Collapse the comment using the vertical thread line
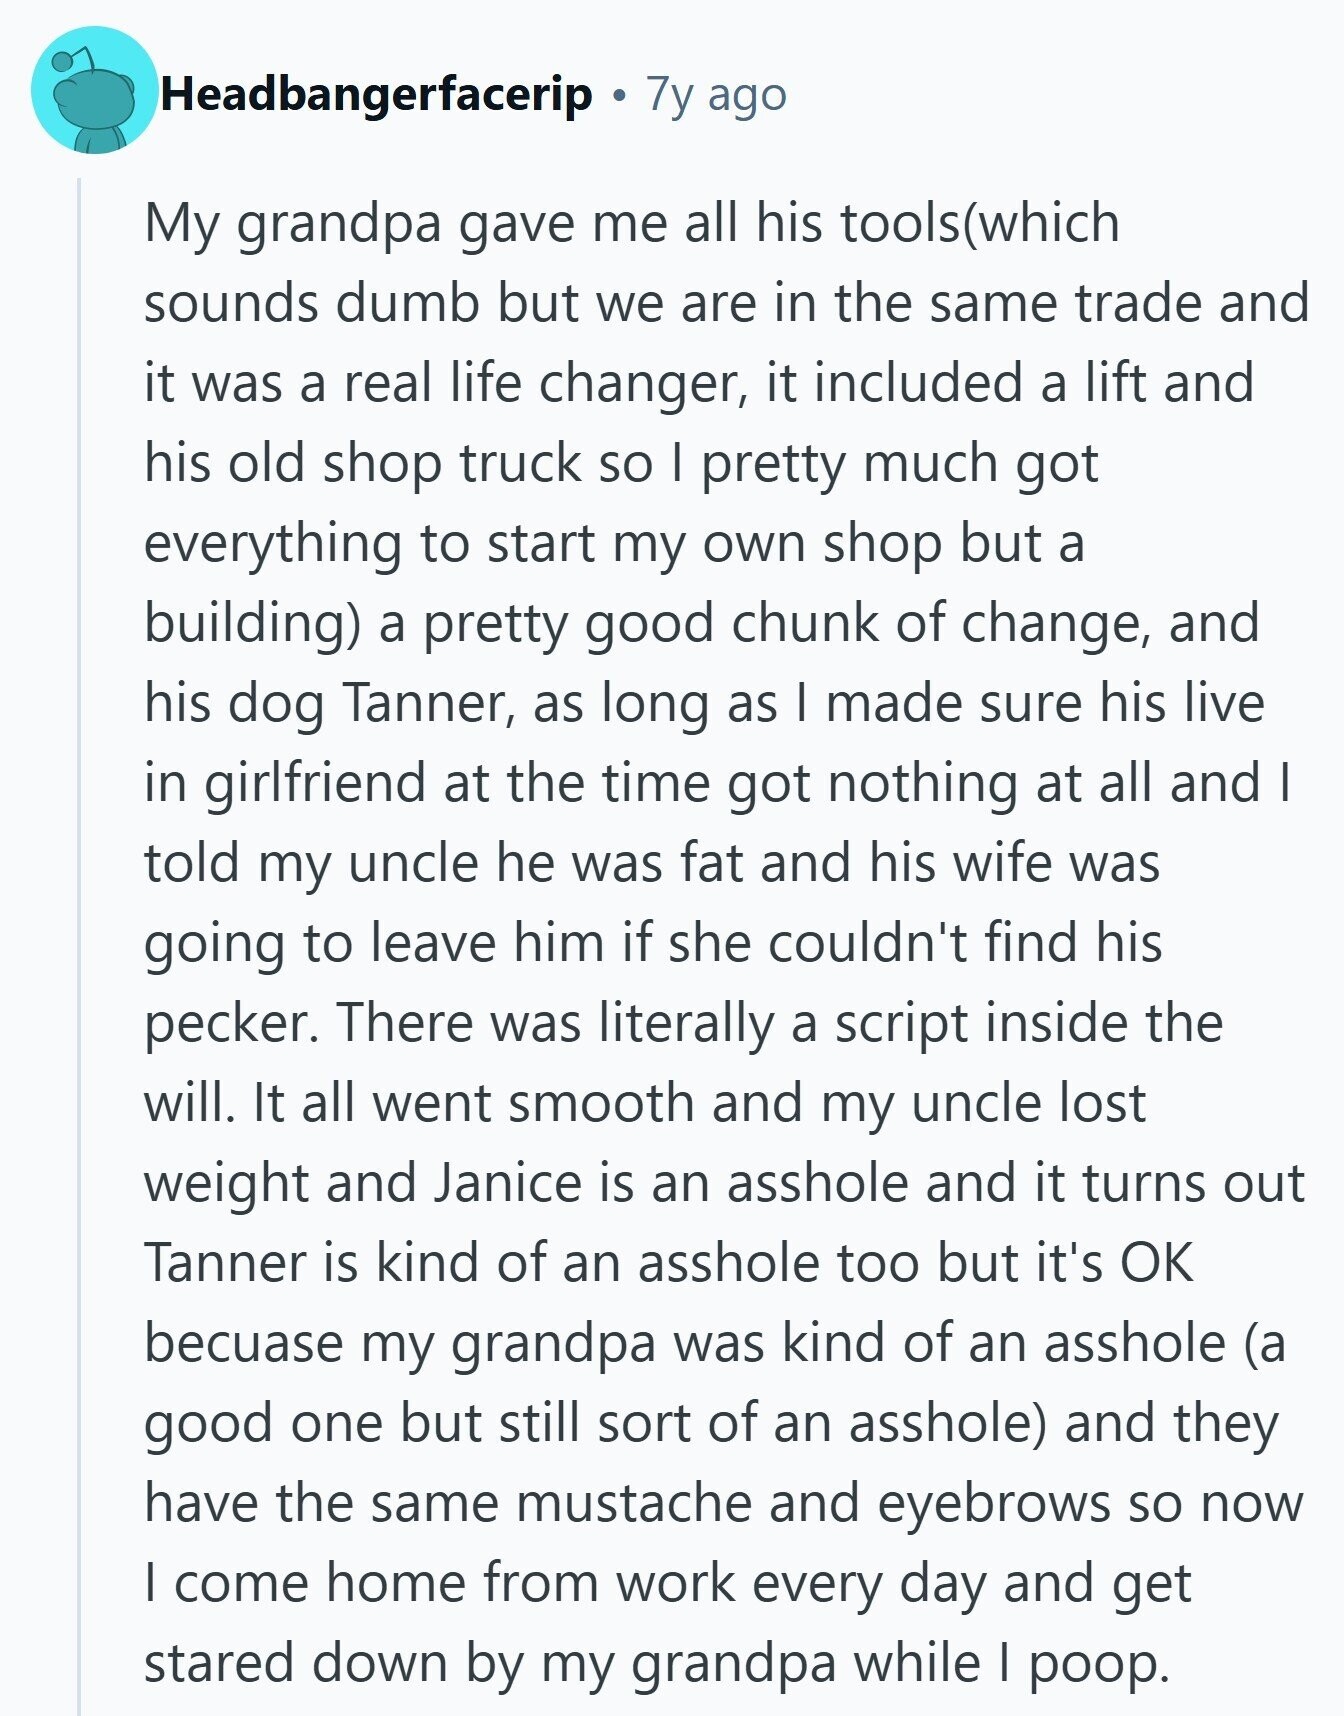The height and width of the screenshot is (1716, 1344). pos(80,946)
